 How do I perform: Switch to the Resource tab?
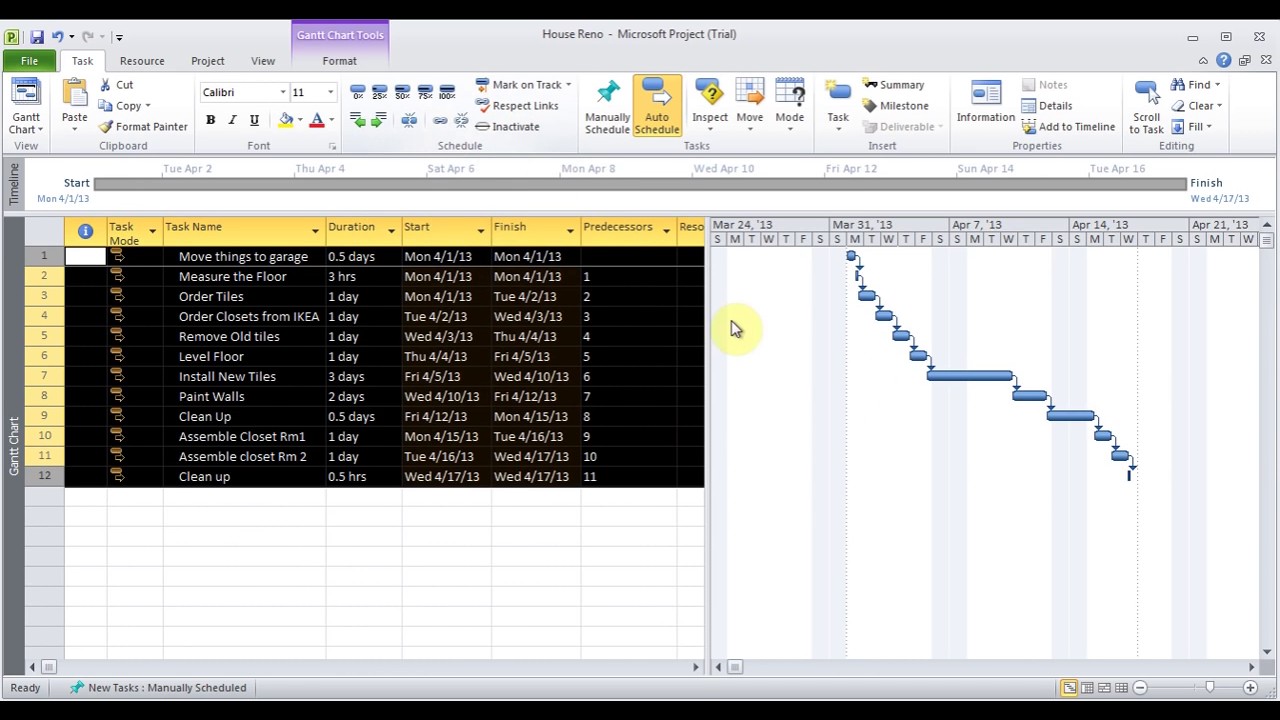[x=142, y=61]
